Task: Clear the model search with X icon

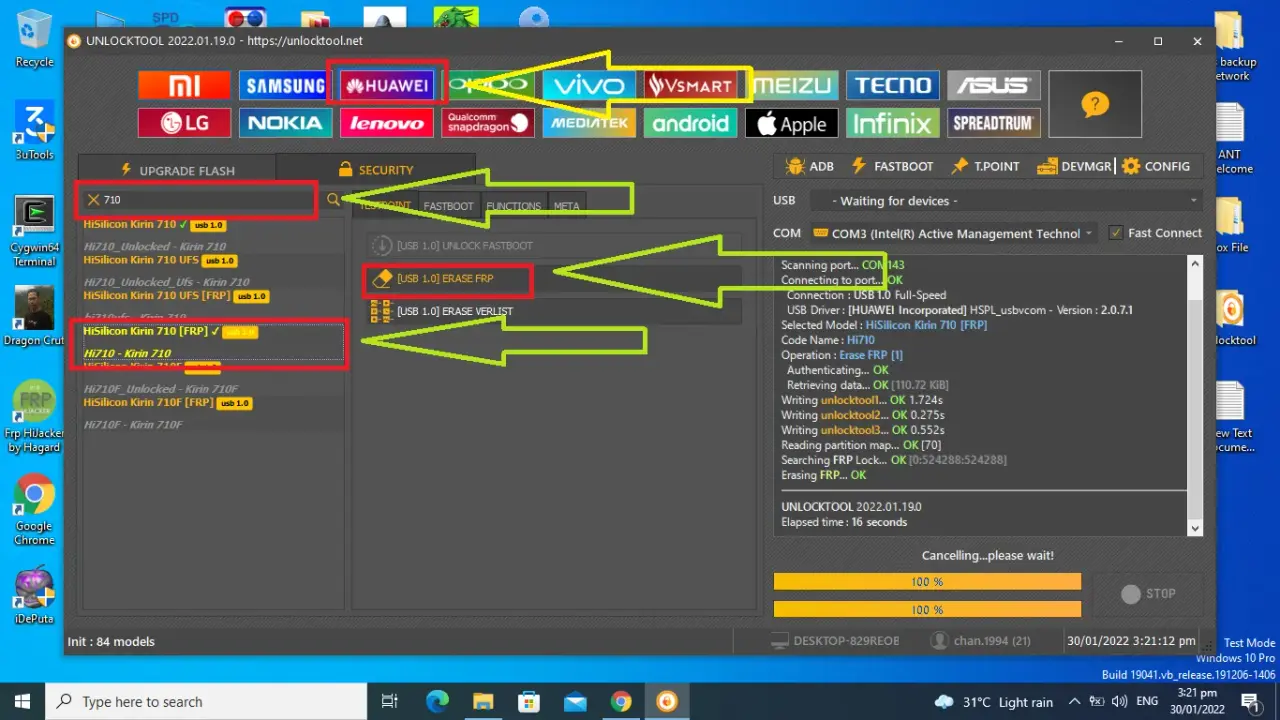Action: [93, 200]
